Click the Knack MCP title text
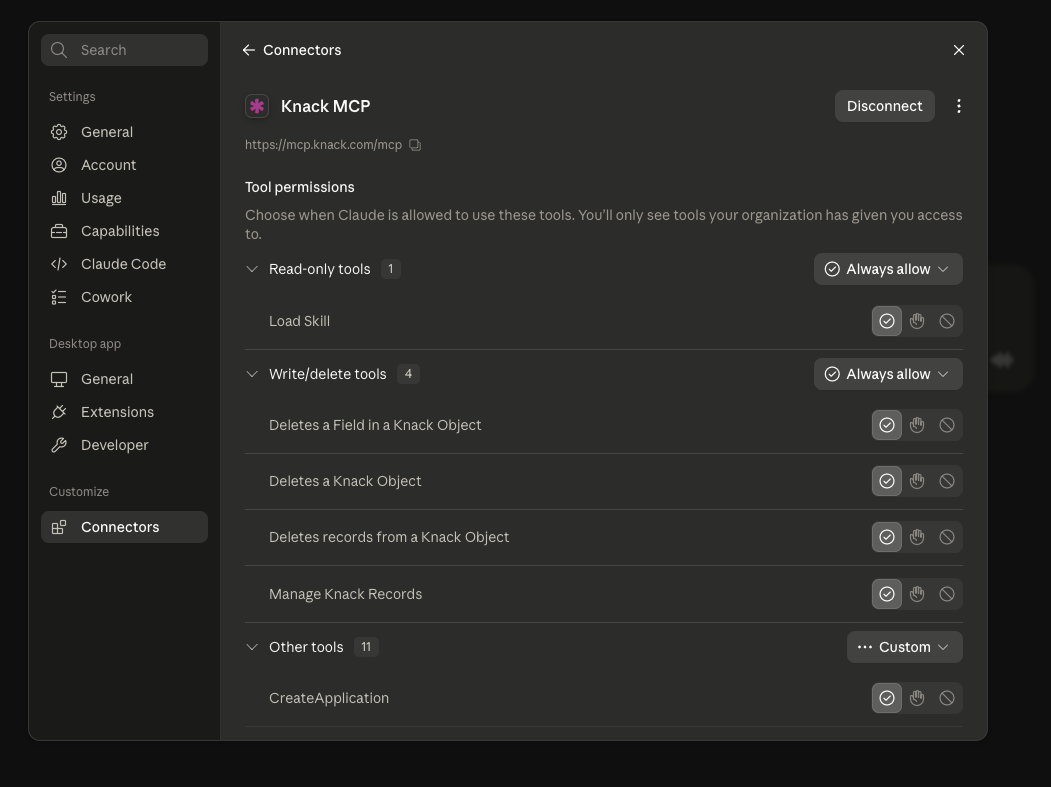1051x787 pixels. (325, 106)
